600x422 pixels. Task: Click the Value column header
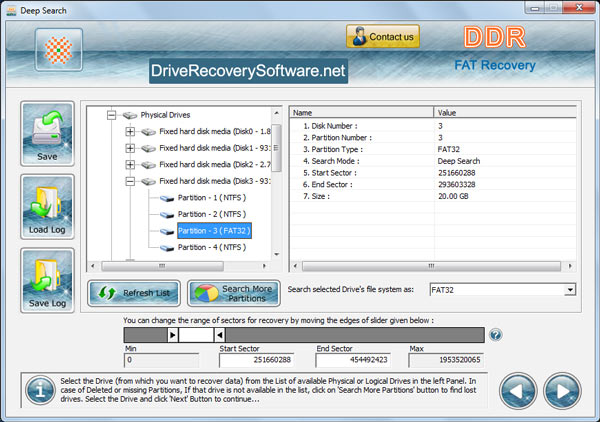[x=505, y=112]
